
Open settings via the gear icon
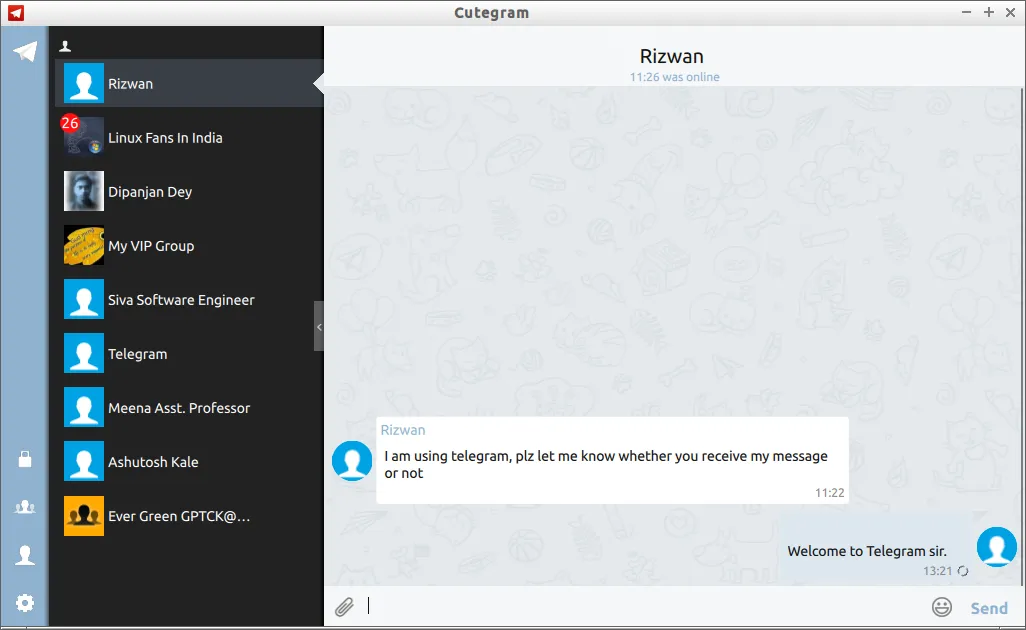pyautogui.click(x=25, y=603)
